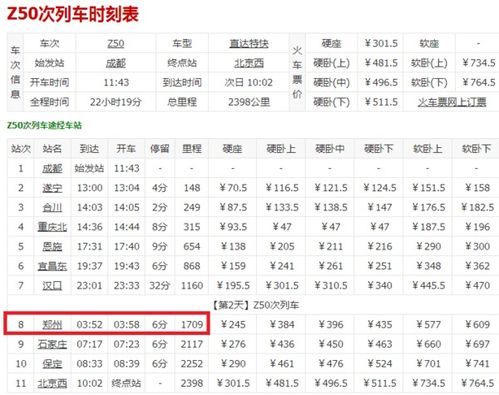Select 宜昌东 软卧下 price ¥362
Image resolution: width=499 pixels, height=395 pixels.
pos(477,266)
